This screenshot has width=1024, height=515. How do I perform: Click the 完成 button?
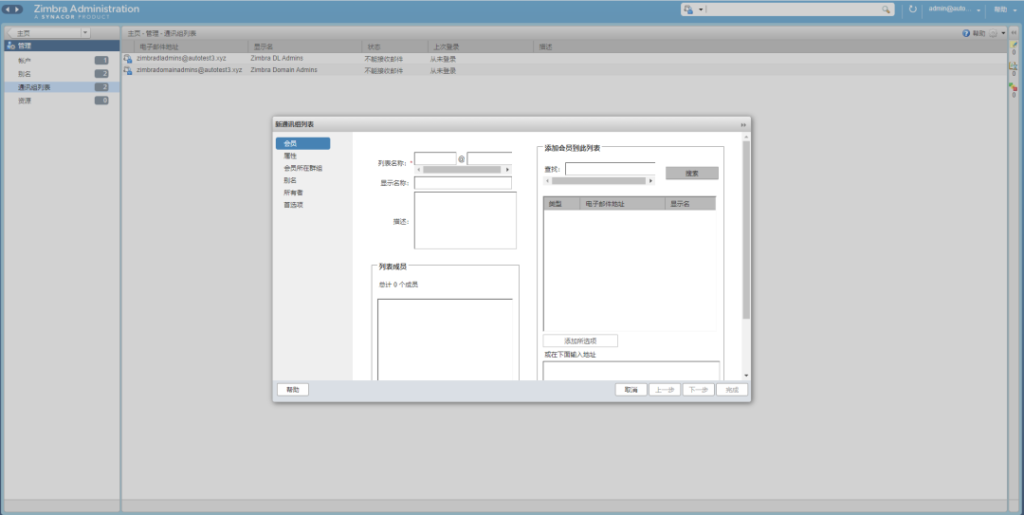tap(732, 390)
